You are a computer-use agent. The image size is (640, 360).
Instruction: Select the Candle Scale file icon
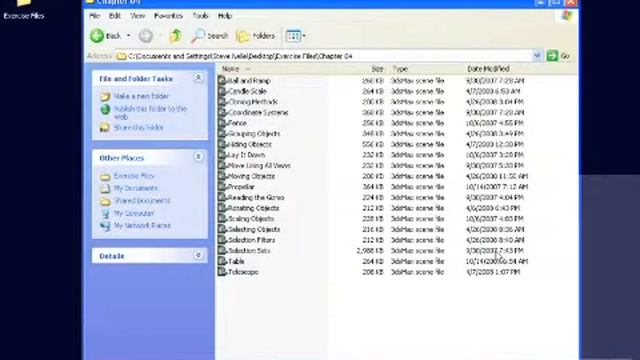(222, 91)
